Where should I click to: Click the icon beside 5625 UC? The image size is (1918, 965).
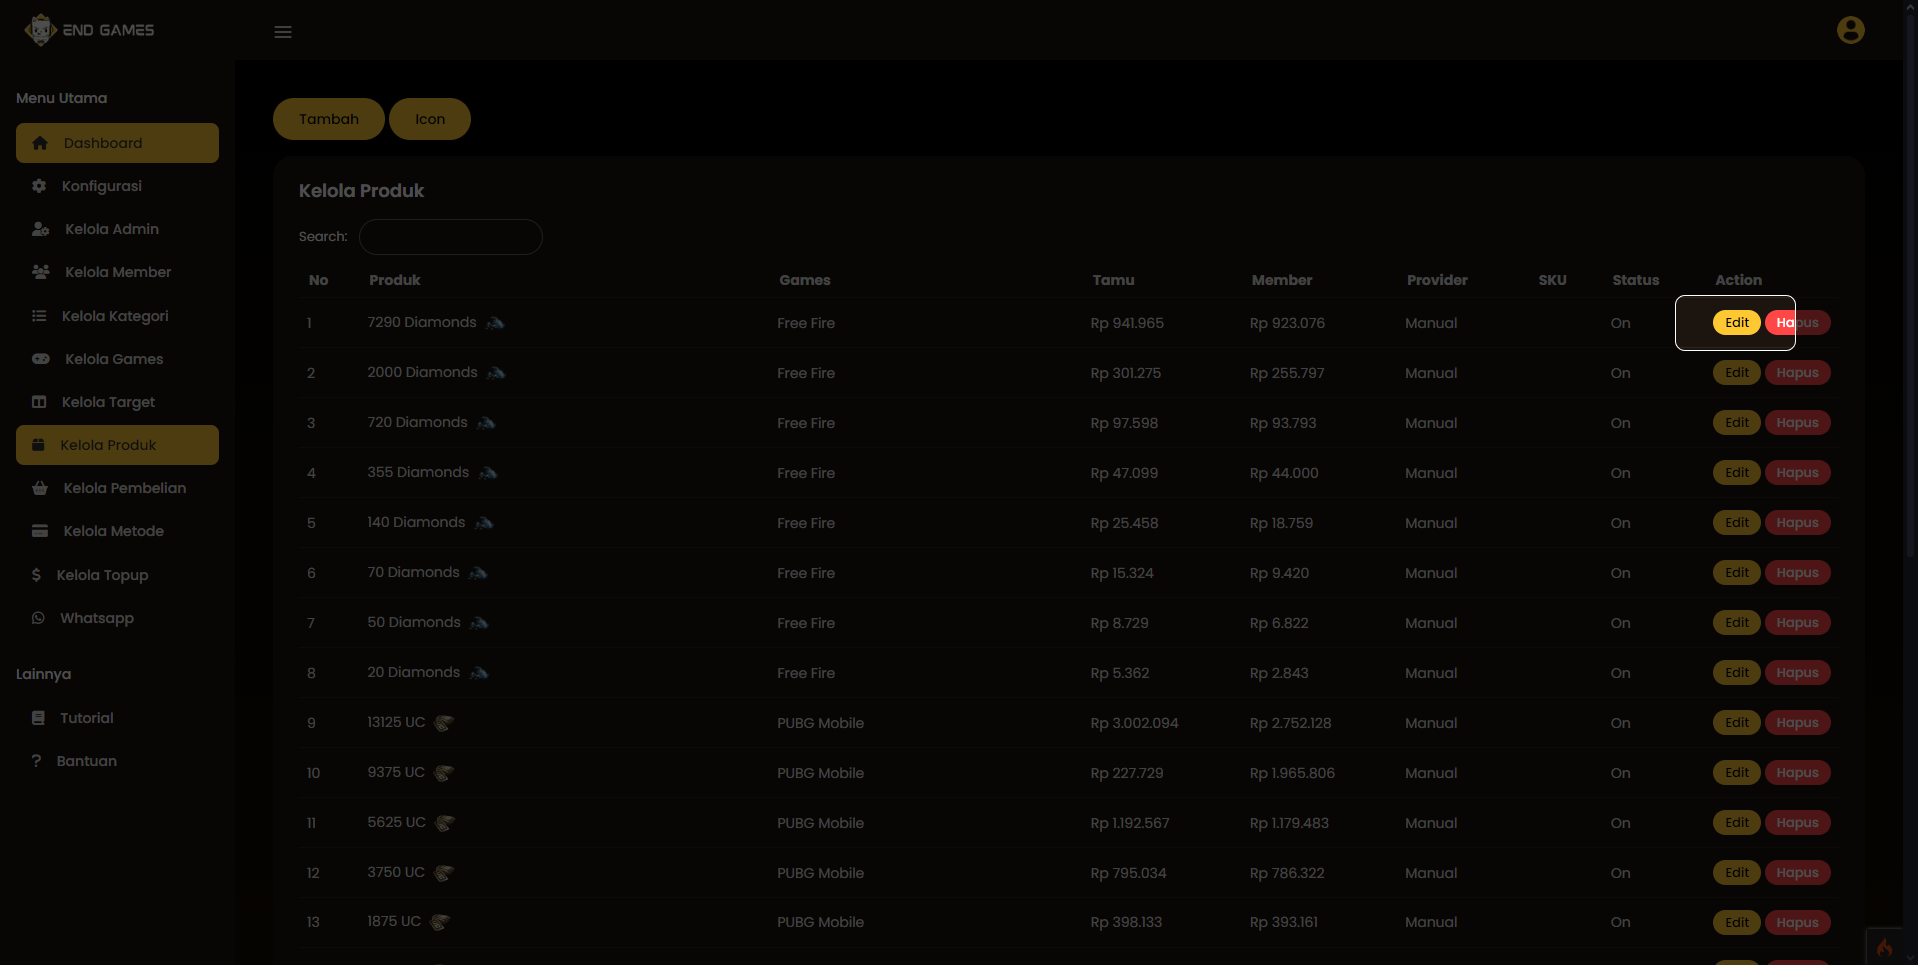445,823
